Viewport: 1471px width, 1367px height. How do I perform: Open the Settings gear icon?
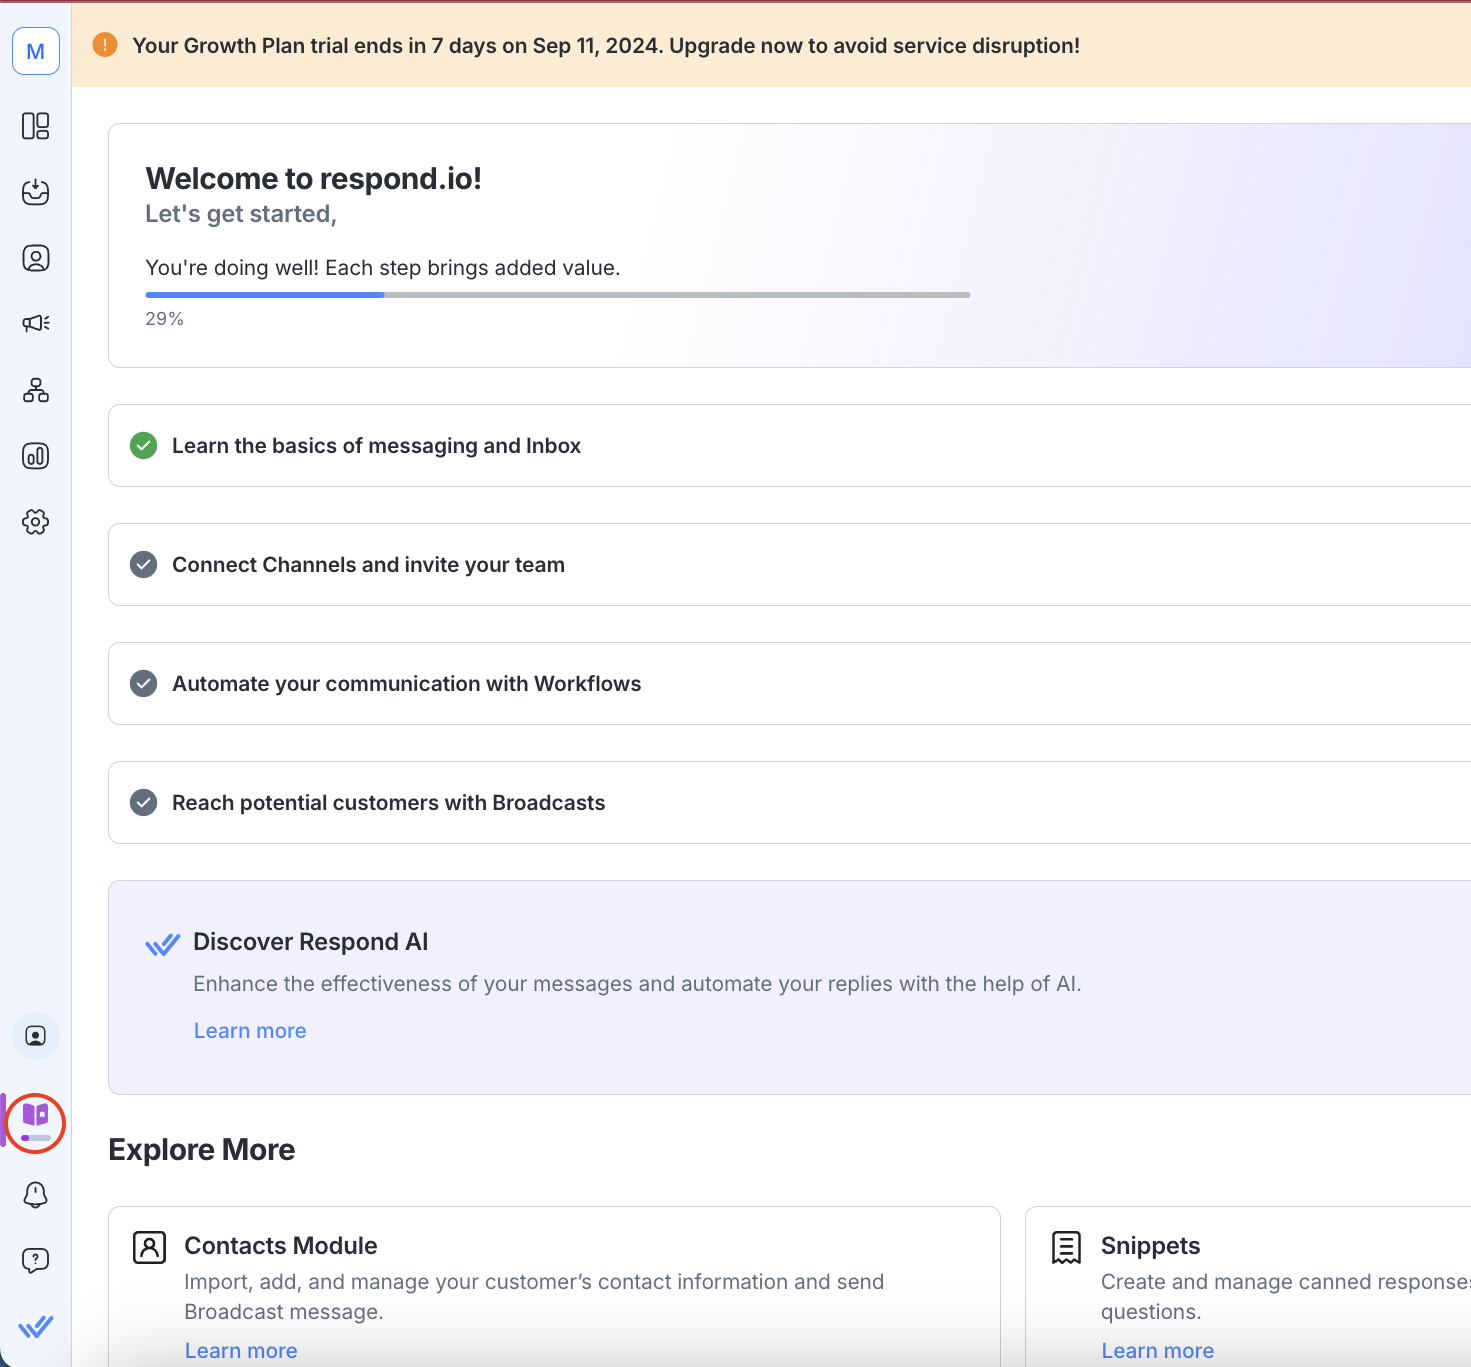coord(35,522)
